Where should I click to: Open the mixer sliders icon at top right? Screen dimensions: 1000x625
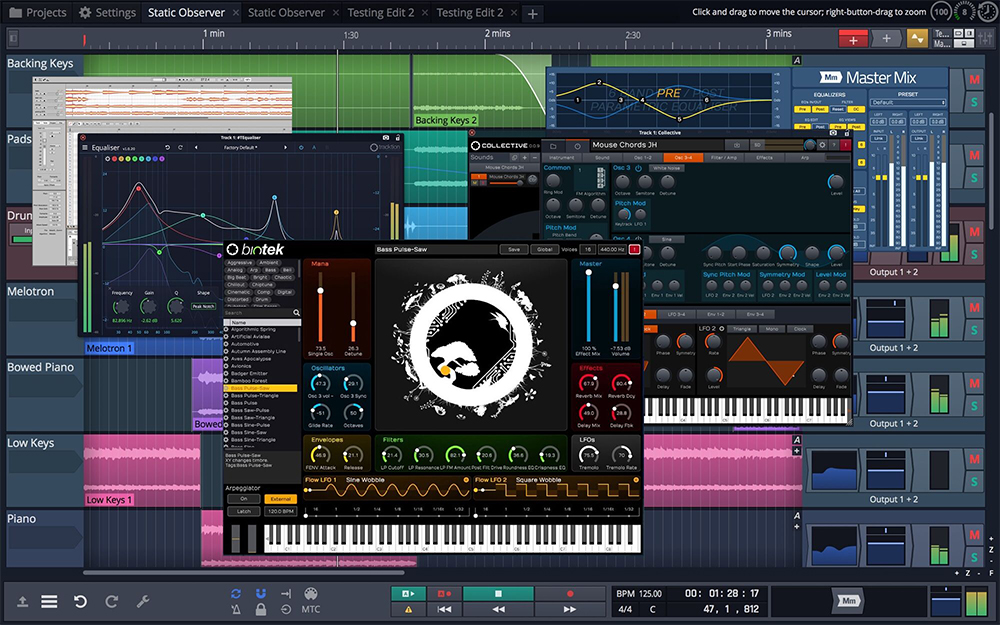(x=984, y=39)
